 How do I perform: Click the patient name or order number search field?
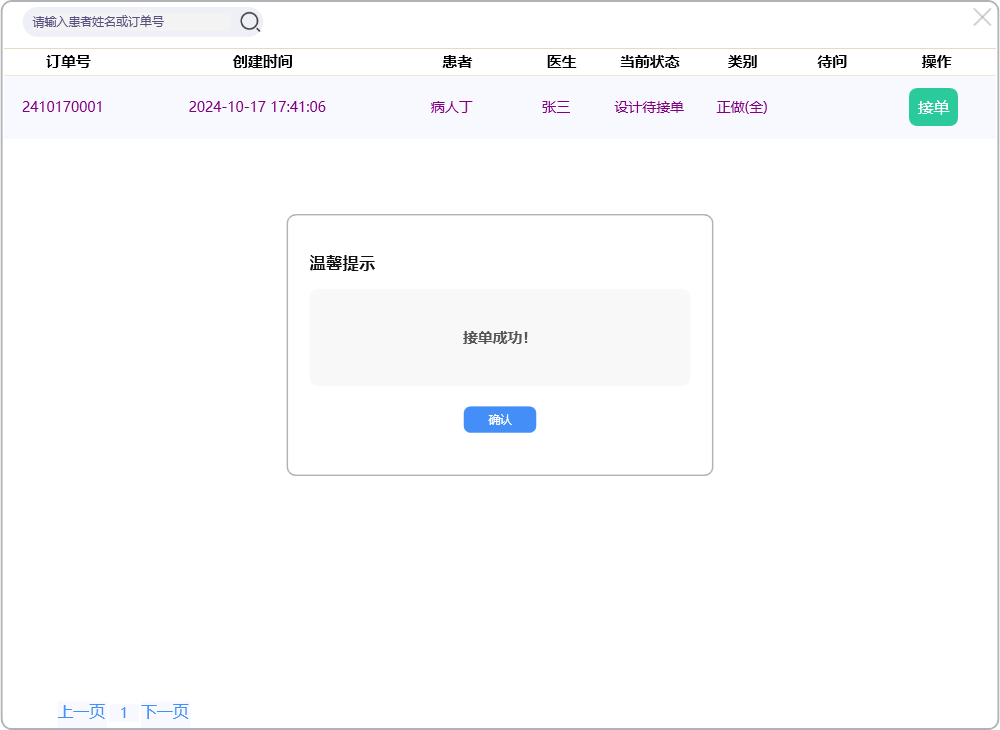coord(130,21)
